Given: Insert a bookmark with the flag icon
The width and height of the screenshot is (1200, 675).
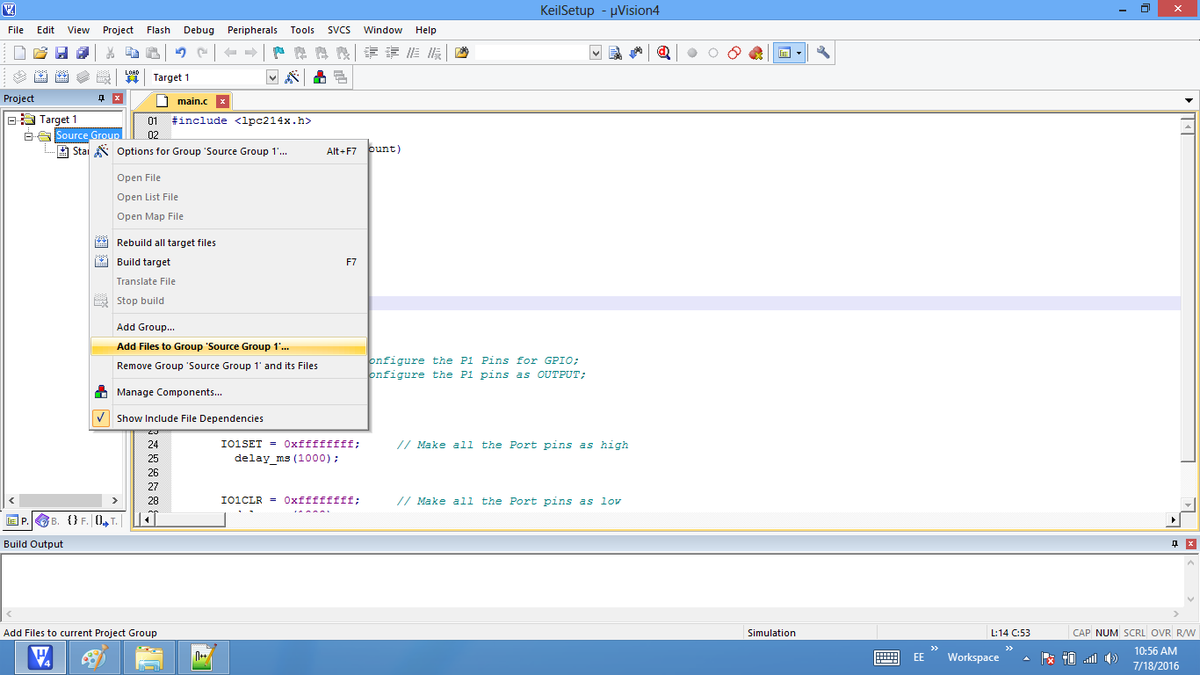Looking at the screenshot, I should tap(279, 53).
